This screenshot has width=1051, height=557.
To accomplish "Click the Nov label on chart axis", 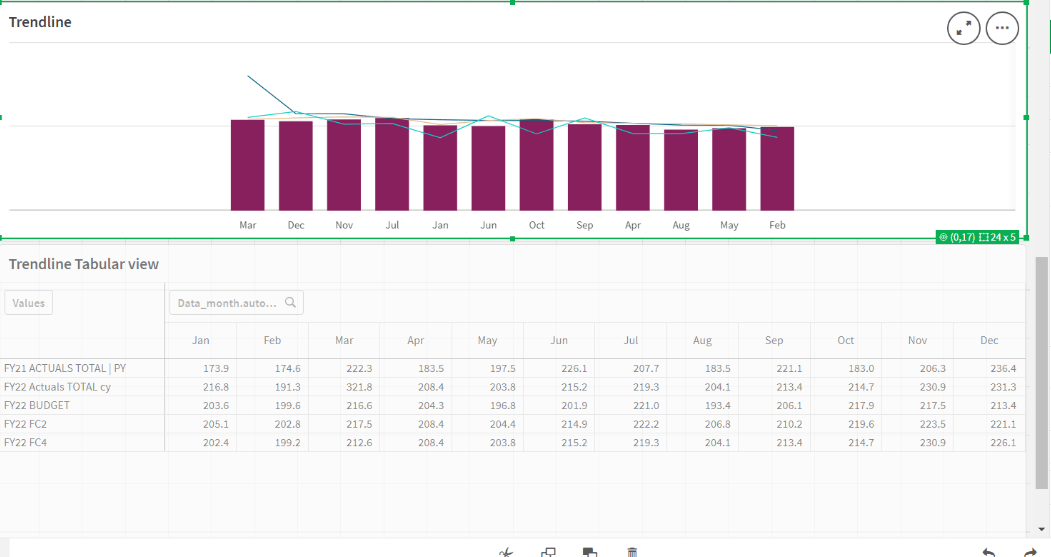I will (x=344, y=225).
